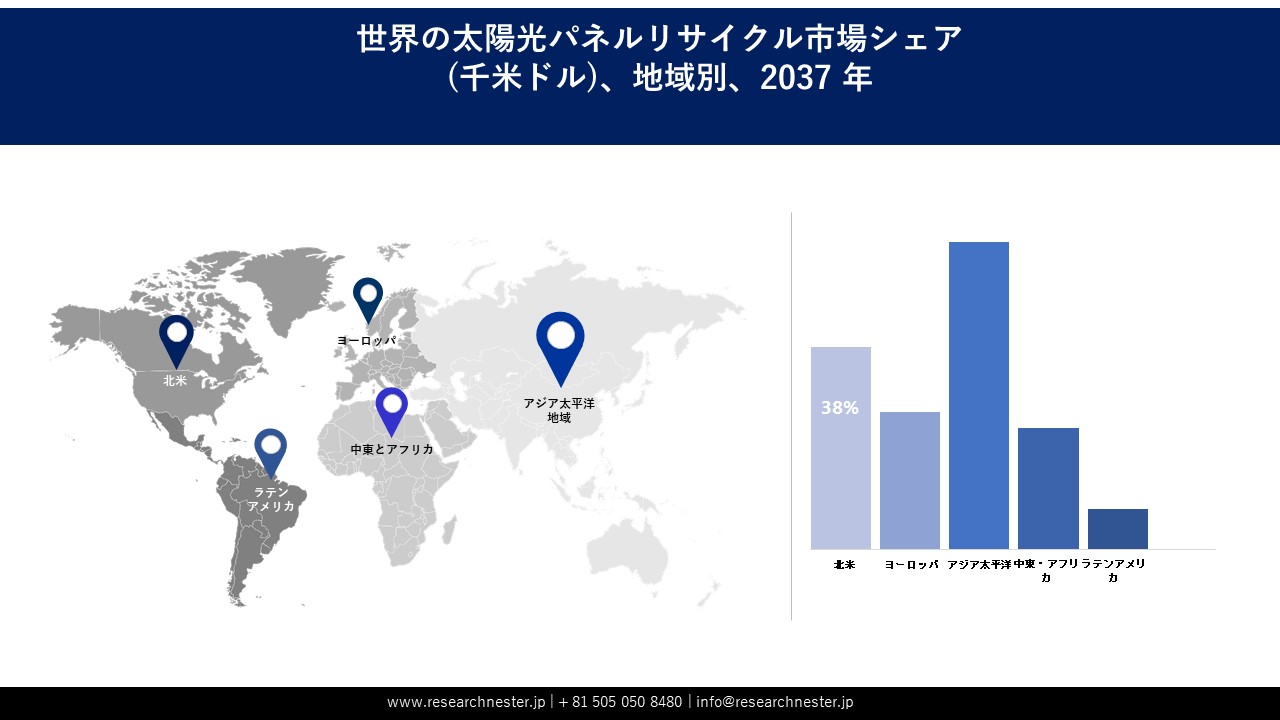The image size is (1280, 720).
Task: Select the 中東とアフリカ map label
Action: (x=392, y=450)
